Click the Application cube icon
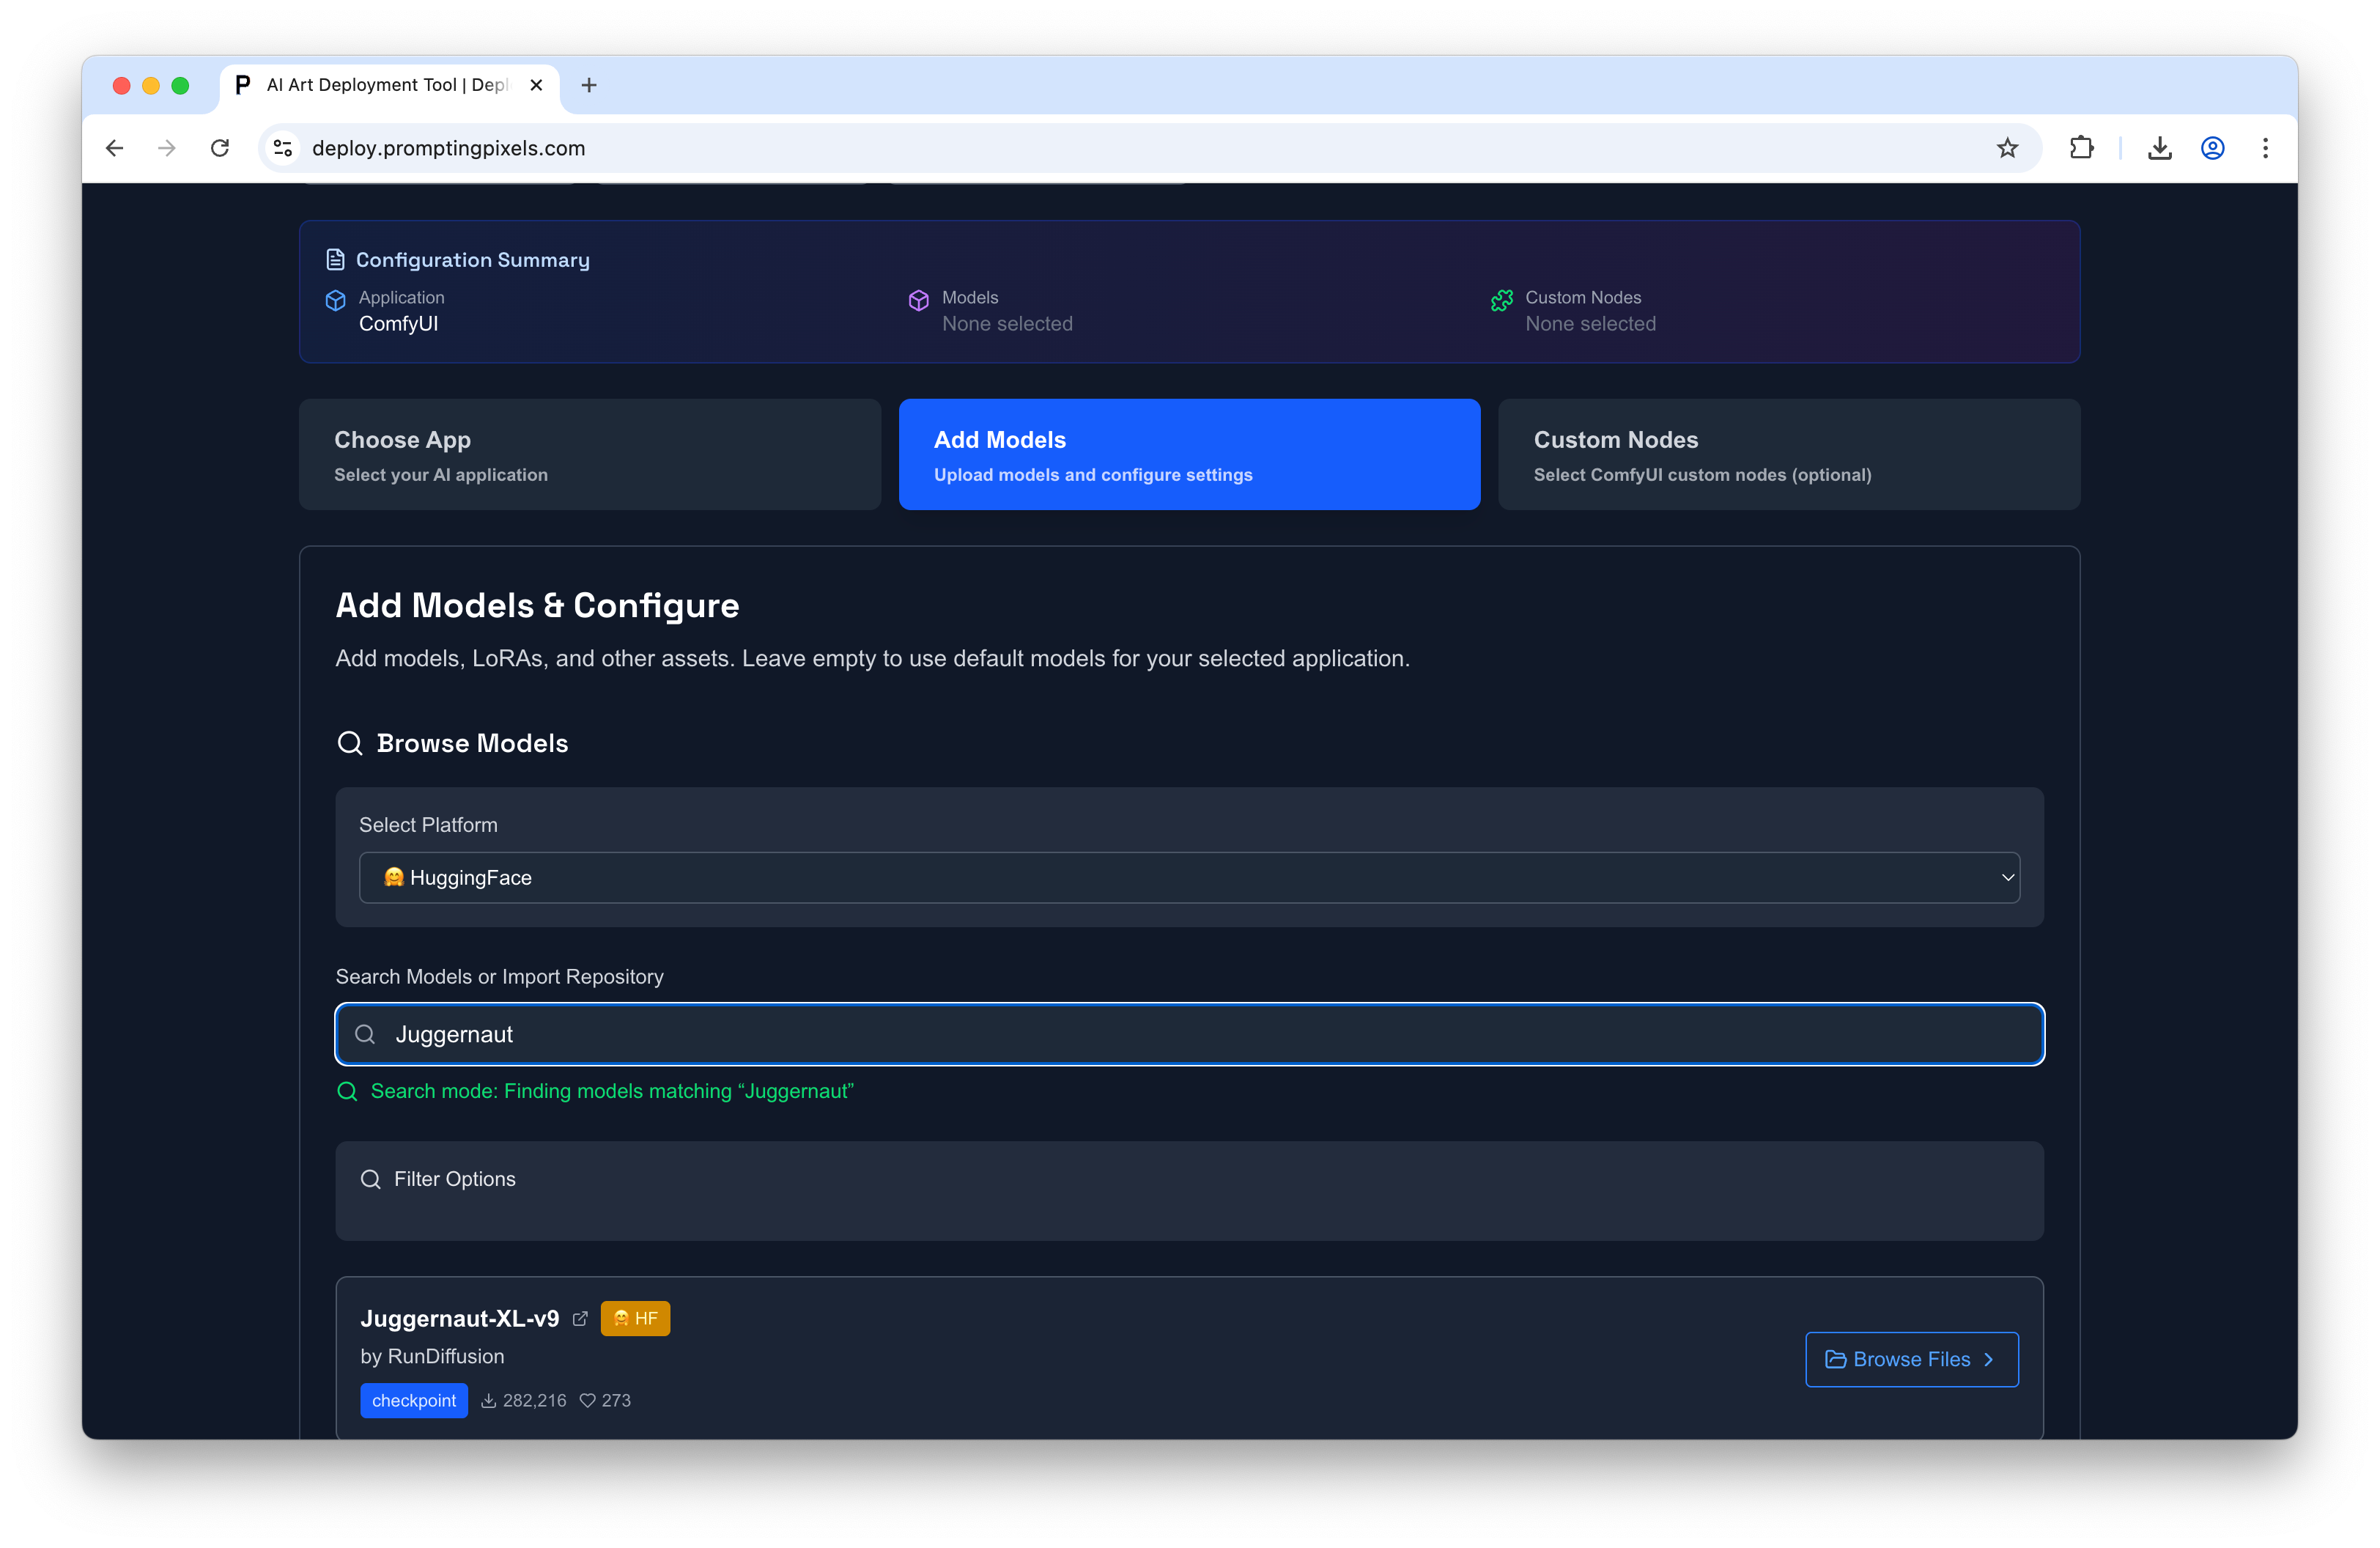The width and height of the screenshot is (2380, 1548). [335, 300]
